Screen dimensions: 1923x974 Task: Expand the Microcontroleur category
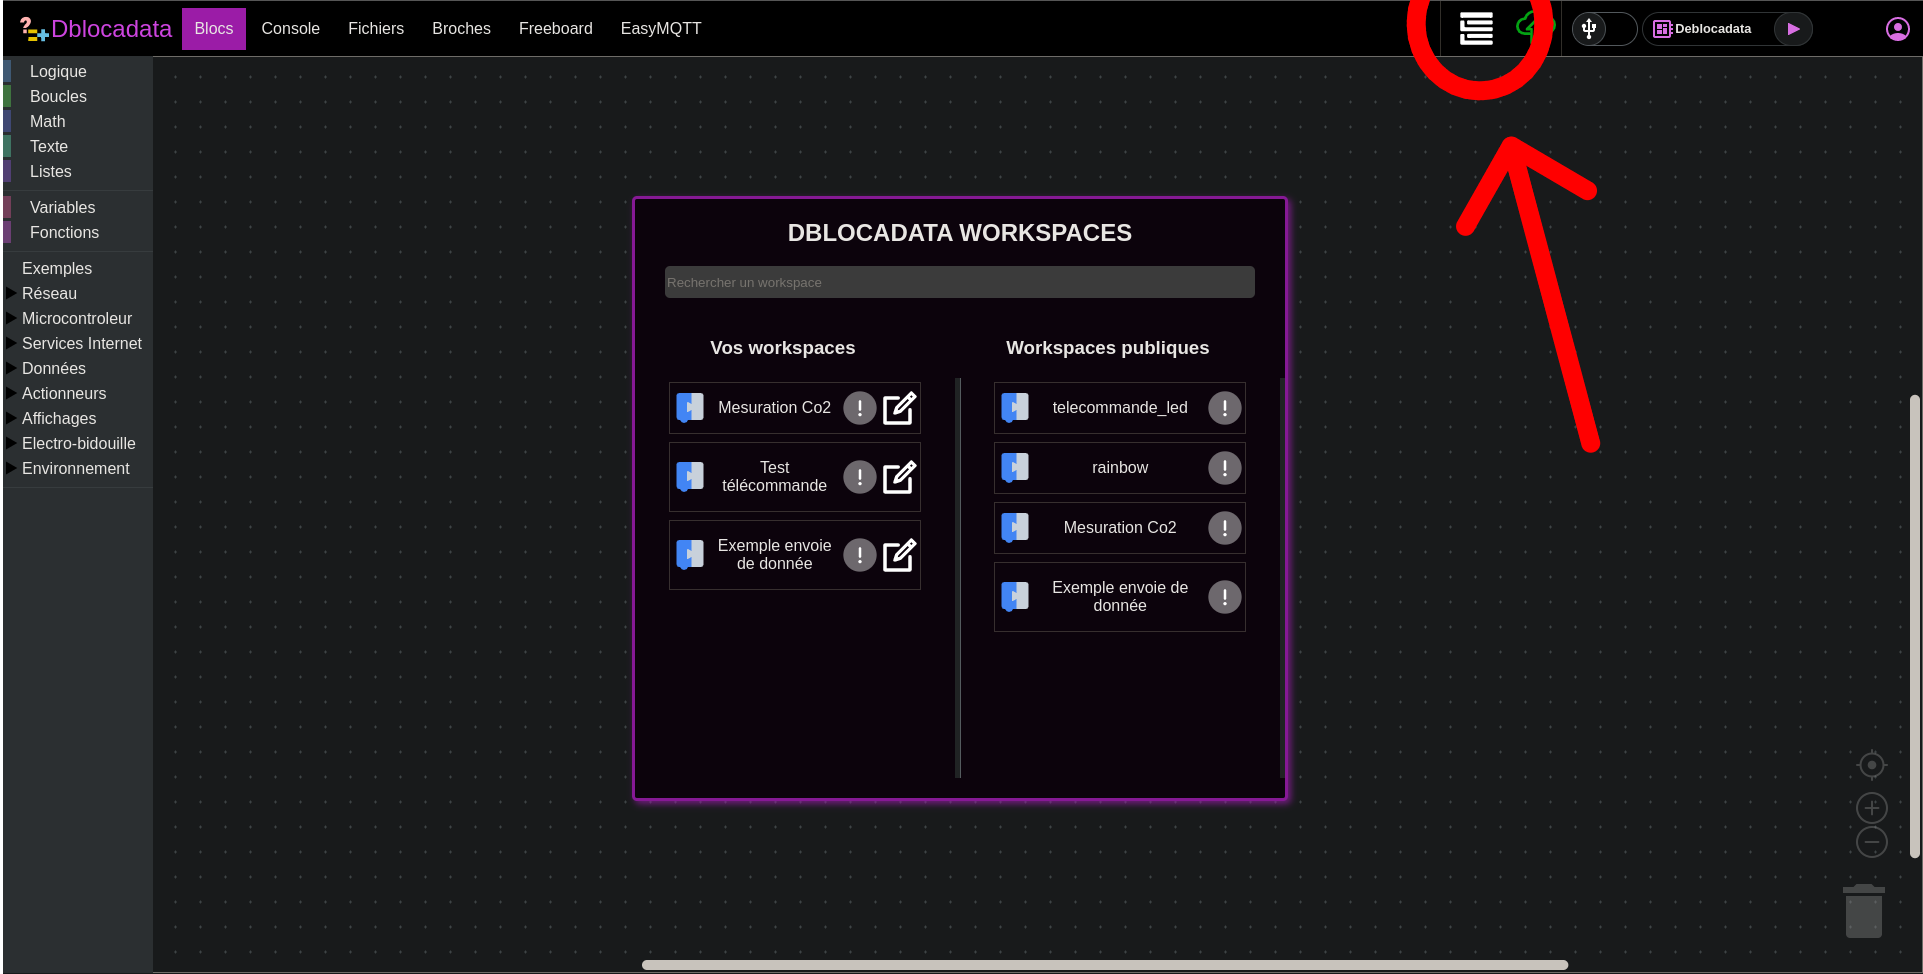click(76, 318)
